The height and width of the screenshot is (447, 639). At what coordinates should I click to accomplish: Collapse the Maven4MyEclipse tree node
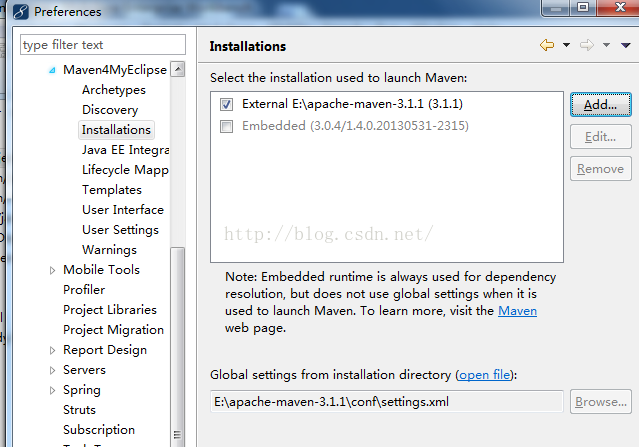point(52,70)
